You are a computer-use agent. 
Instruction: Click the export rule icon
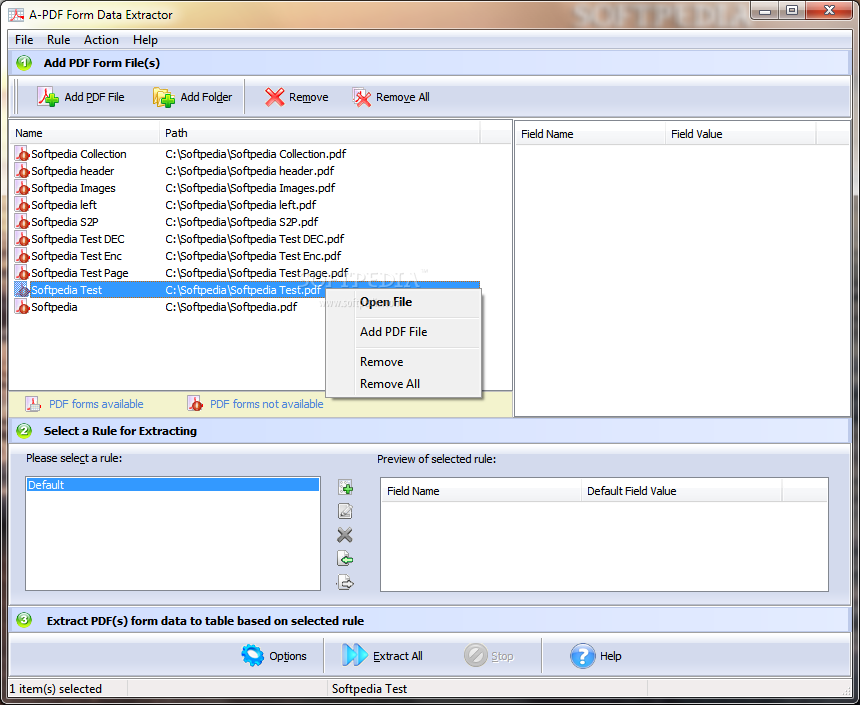[x=345, y=582]
